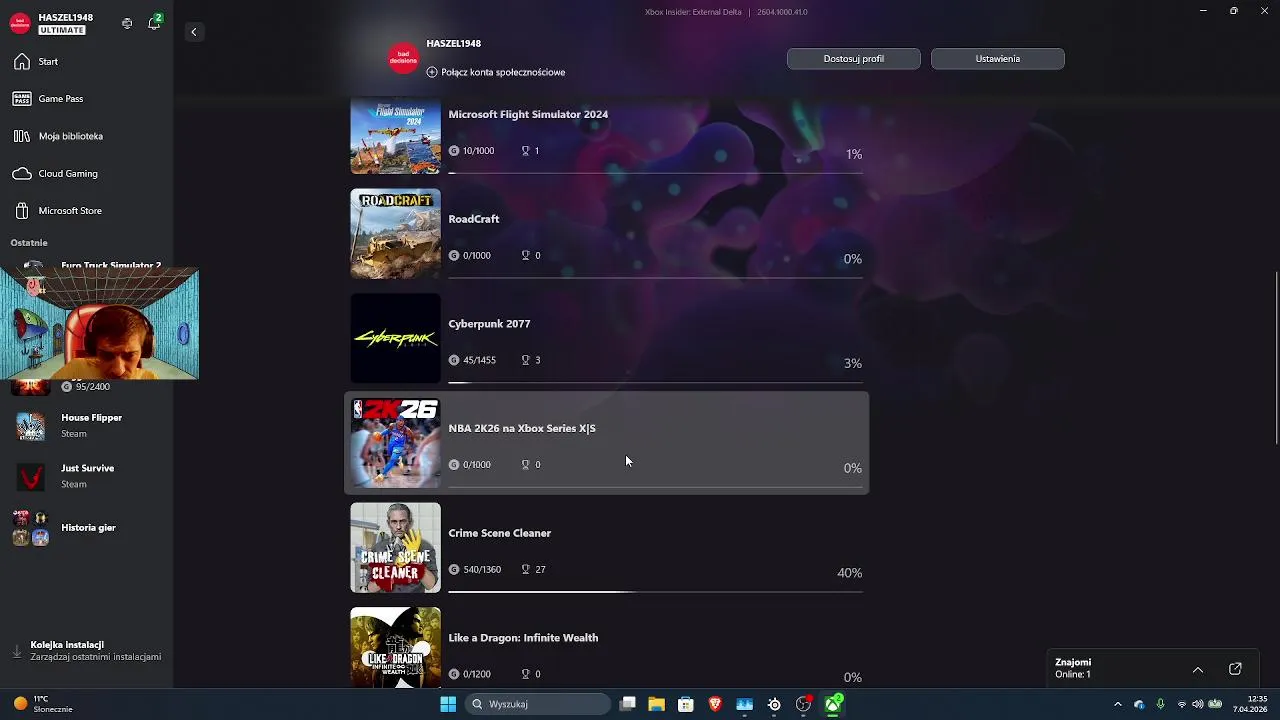Open Task View taskbar icon
The height and width of the screenshot is (720, 1280).
(x=627, y=704)
